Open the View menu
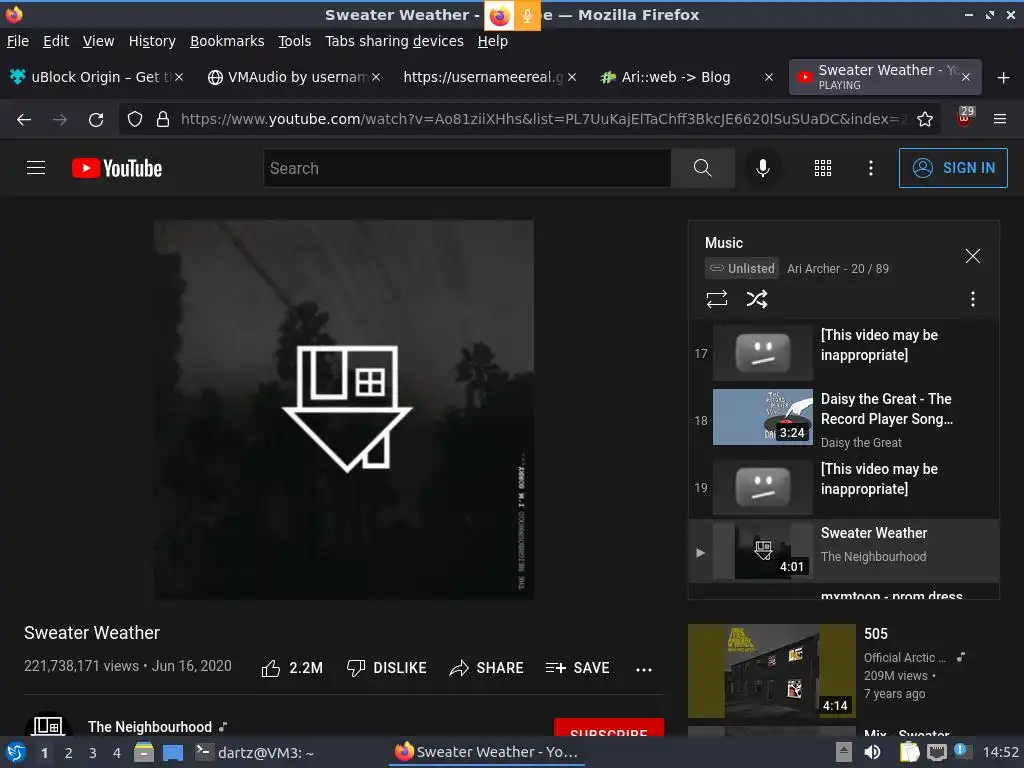This screenshot has width=1024, height=768. point(98,41)
